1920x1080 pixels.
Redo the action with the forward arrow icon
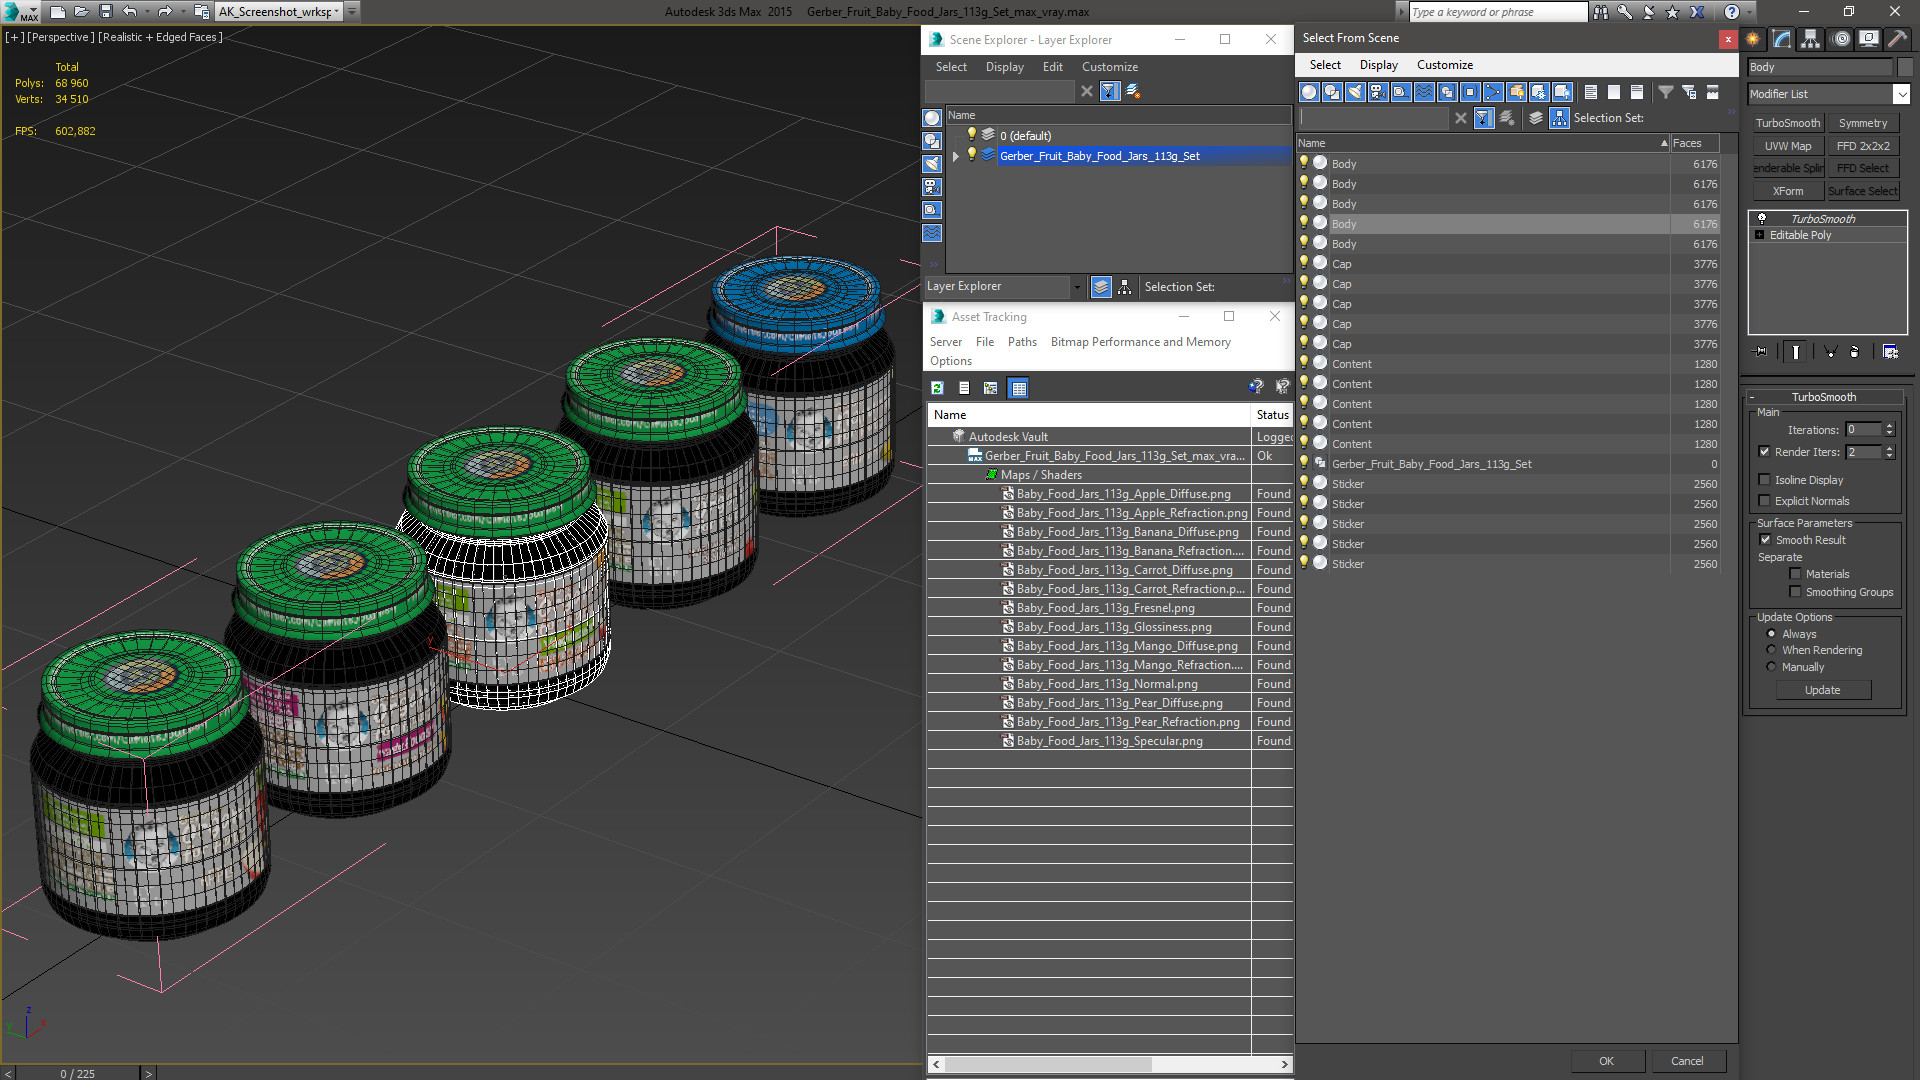pos(165,12)
